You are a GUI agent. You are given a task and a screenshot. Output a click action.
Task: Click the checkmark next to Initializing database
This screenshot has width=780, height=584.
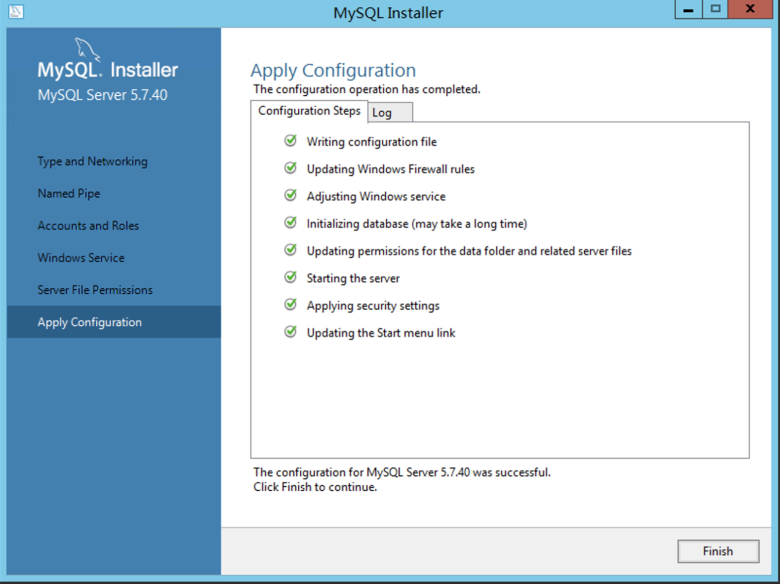290,223
